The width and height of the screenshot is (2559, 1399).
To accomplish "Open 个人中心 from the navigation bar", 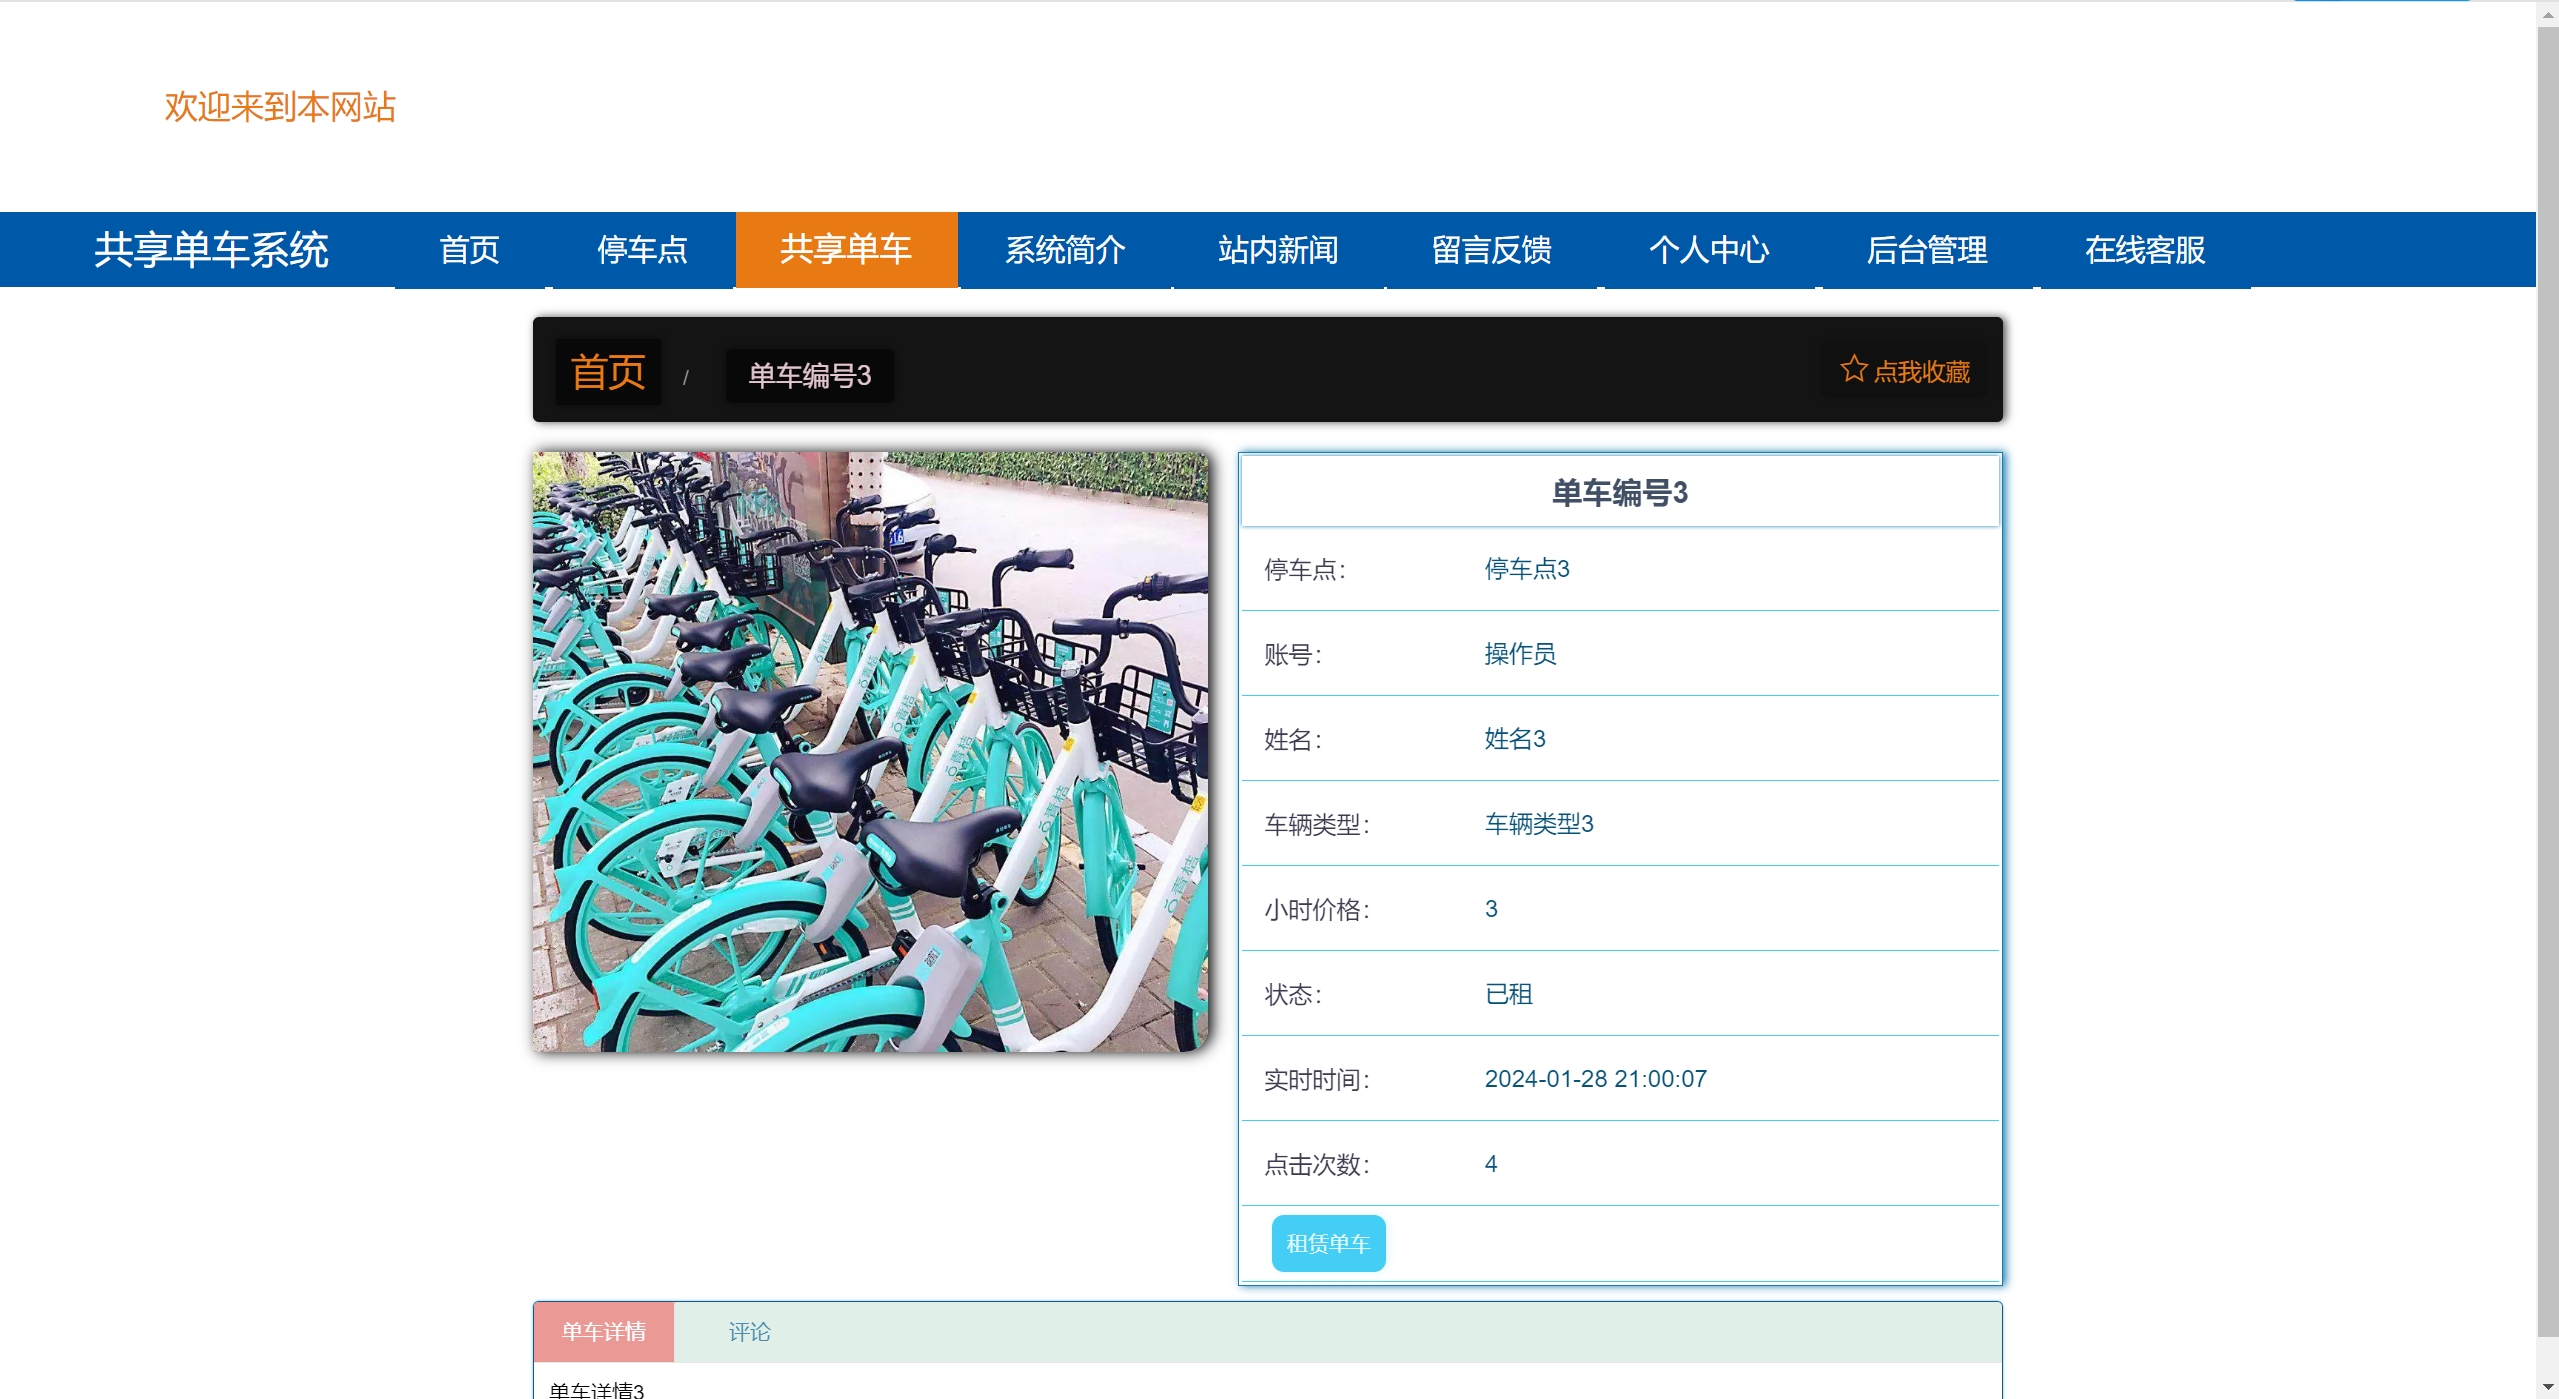I will [1709, 250].
